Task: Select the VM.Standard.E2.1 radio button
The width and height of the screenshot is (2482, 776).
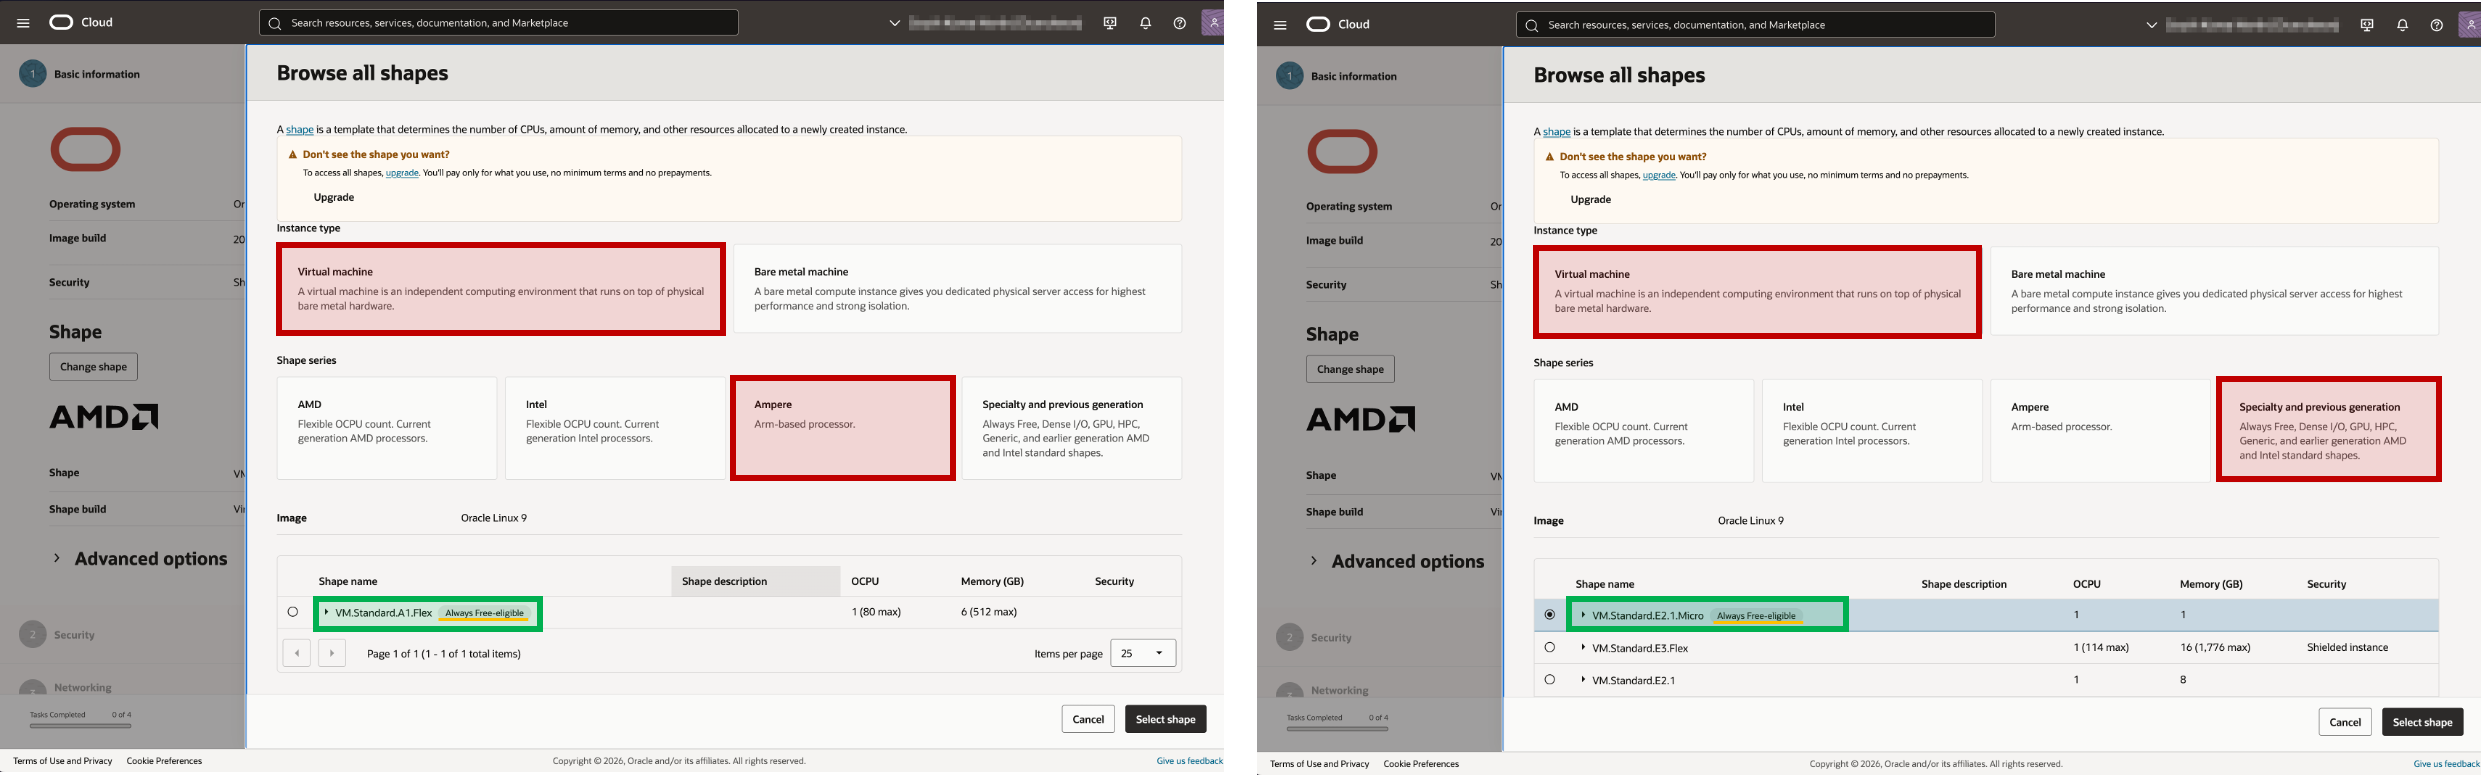Action: coord(1550,679)
